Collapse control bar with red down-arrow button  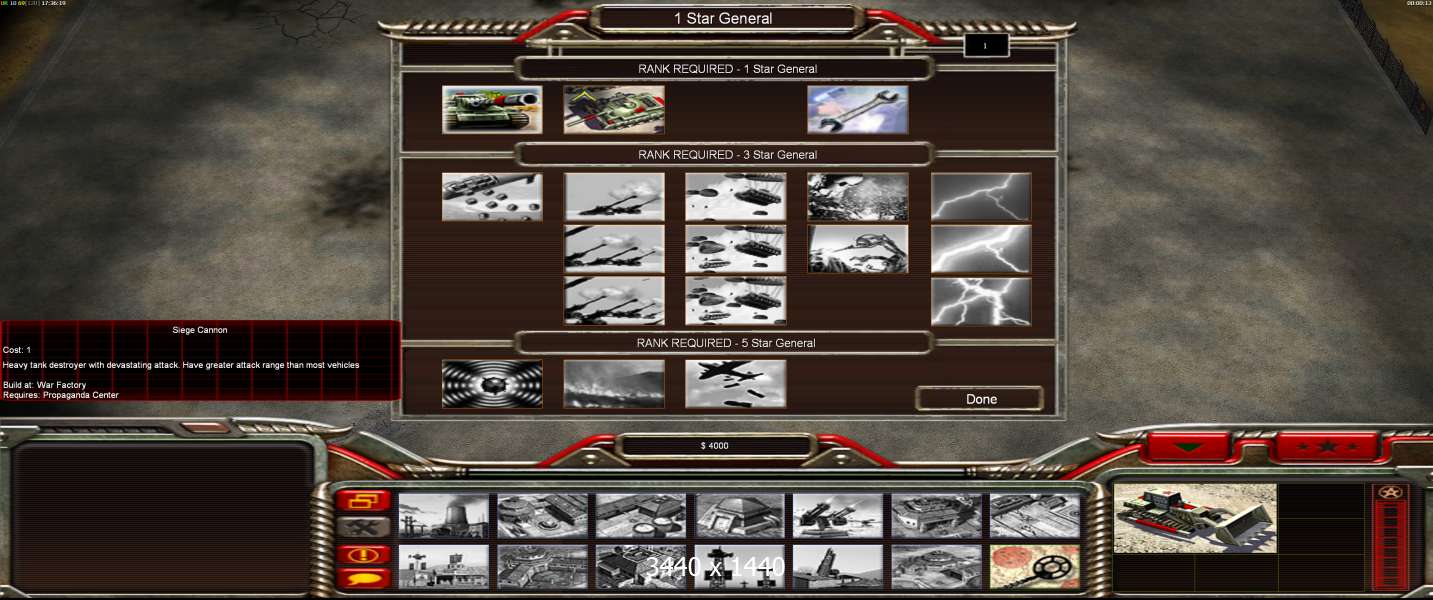(x=1188, y=447)
